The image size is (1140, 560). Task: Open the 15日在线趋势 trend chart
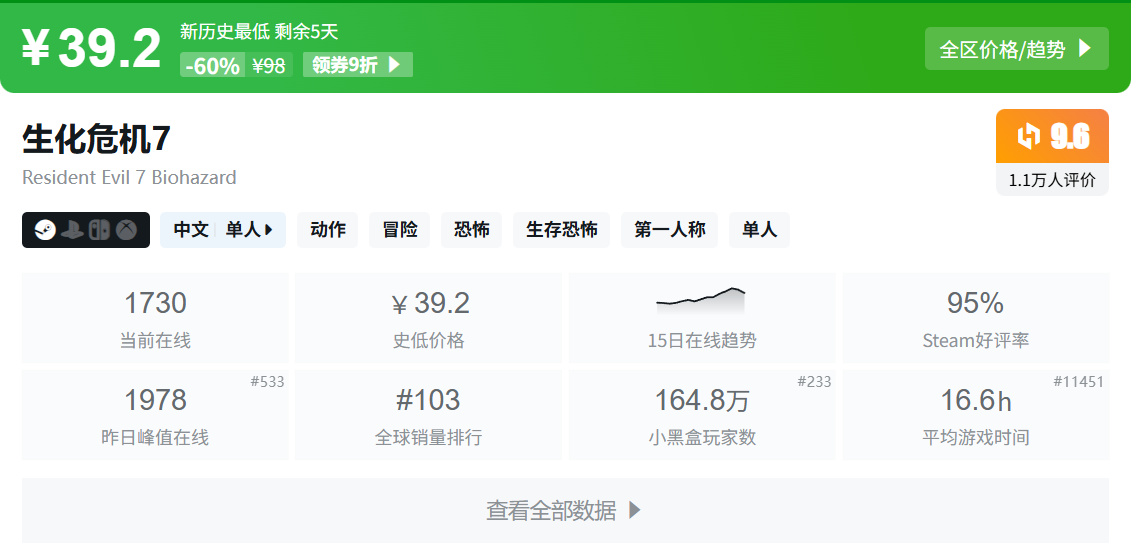click(x=702, y=318)
